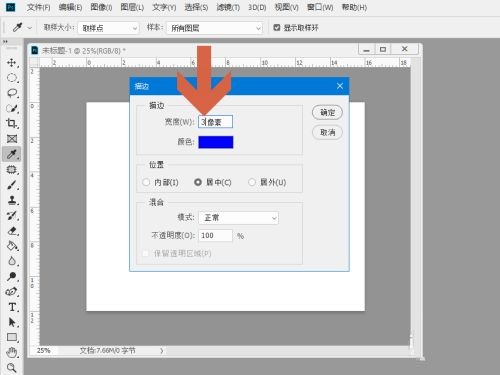Screen dimensions: 500x375
Task: Click the 确定 button
Action: pos(327,113)
